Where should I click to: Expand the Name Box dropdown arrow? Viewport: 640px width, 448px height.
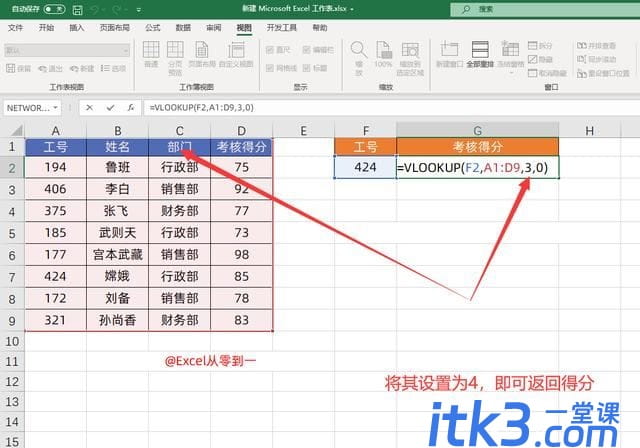tap(56, 108)
